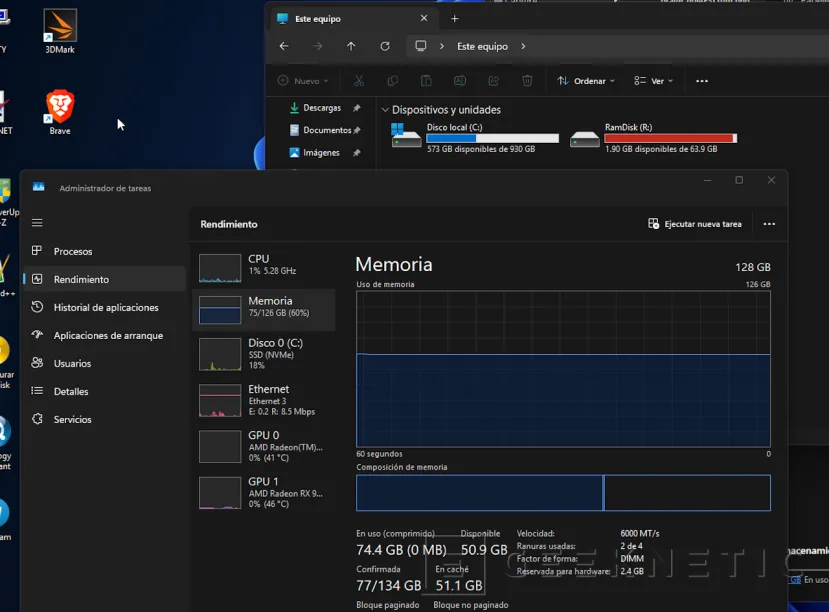Click the back arrow in File Explorer
This screenshot has height=612, width=829.
pyautogui.click(x=284, y=46)
